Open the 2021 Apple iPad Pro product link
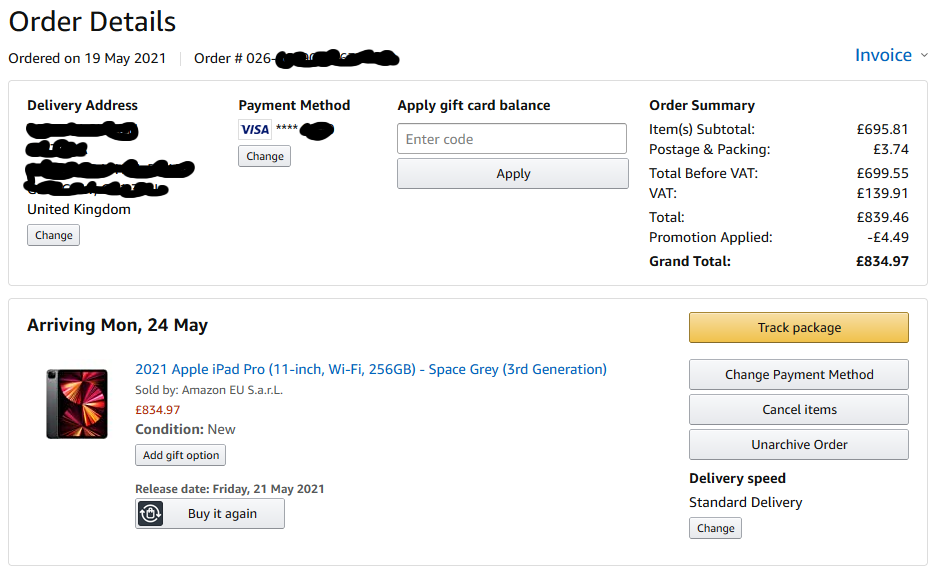This screenshot has height=571, width=934. 371,369
